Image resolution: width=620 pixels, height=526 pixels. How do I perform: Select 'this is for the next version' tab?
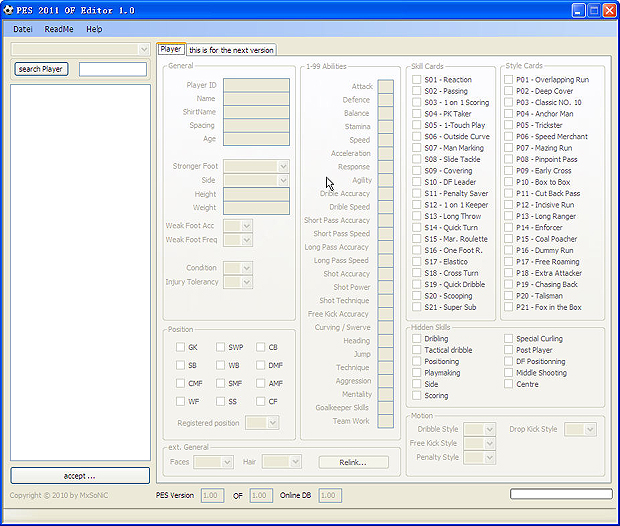coord(231,50)
